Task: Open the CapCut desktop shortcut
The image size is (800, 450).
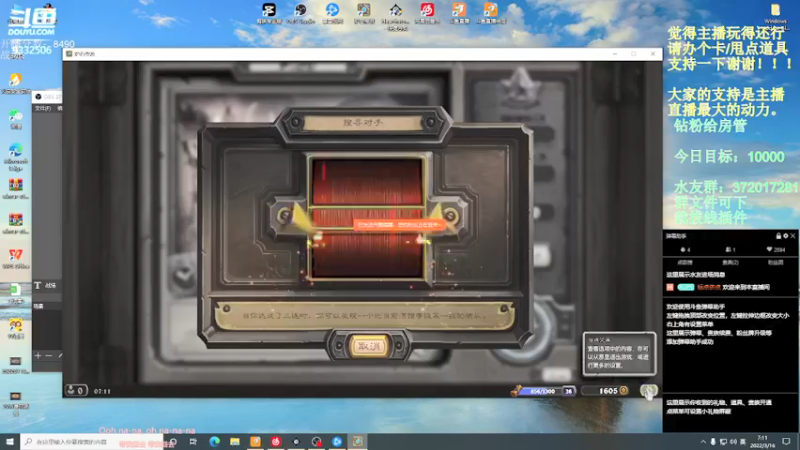Action: pyautogui.click(x=269, y=10)
